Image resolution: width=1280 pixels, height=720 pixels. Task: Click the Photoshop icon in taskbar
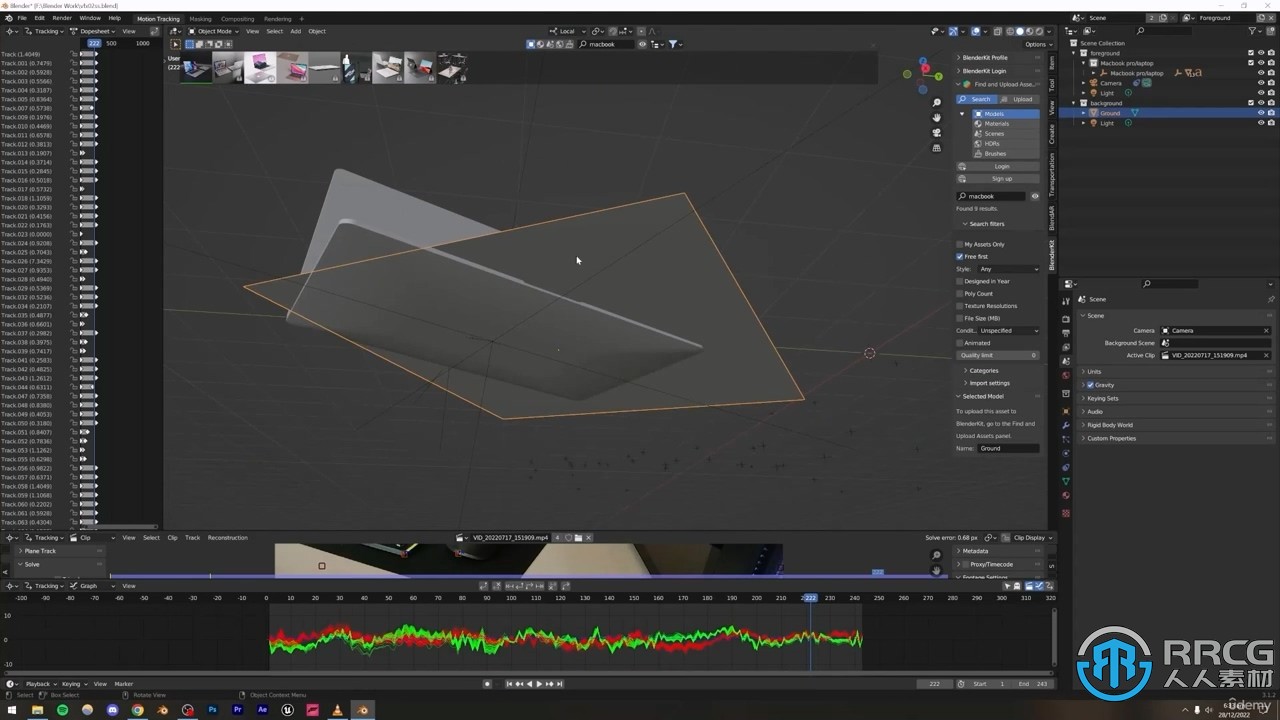pyautogui.click(x=213, y=710)
